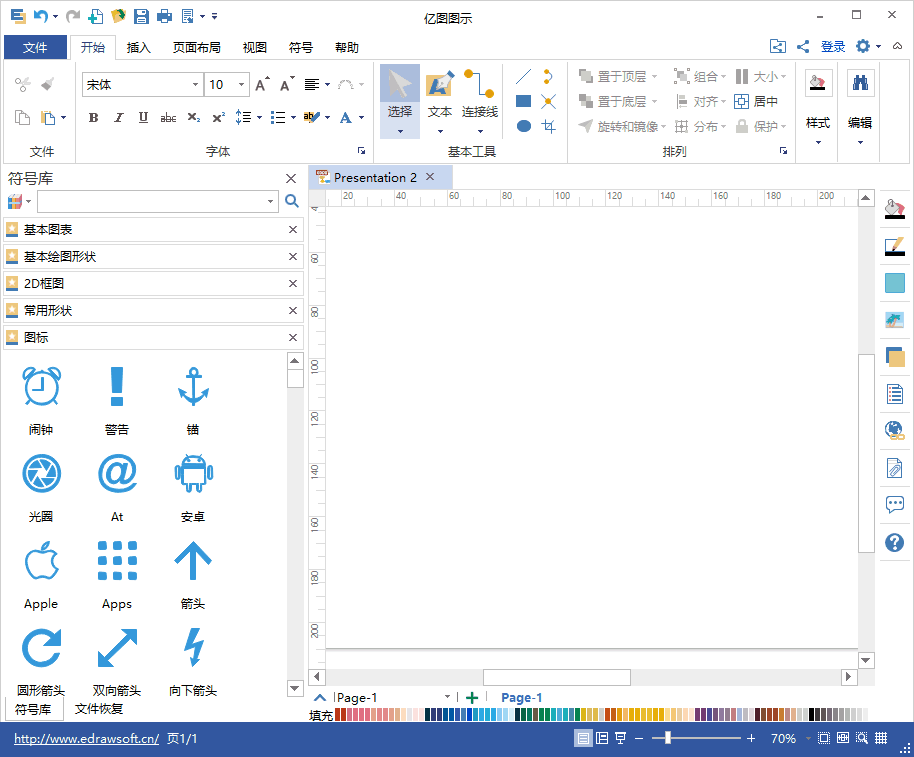The height and width of the screenshot is (757, 914).
Task: Pick the black swatch in fill palette
Action: (x=812, y=714)
